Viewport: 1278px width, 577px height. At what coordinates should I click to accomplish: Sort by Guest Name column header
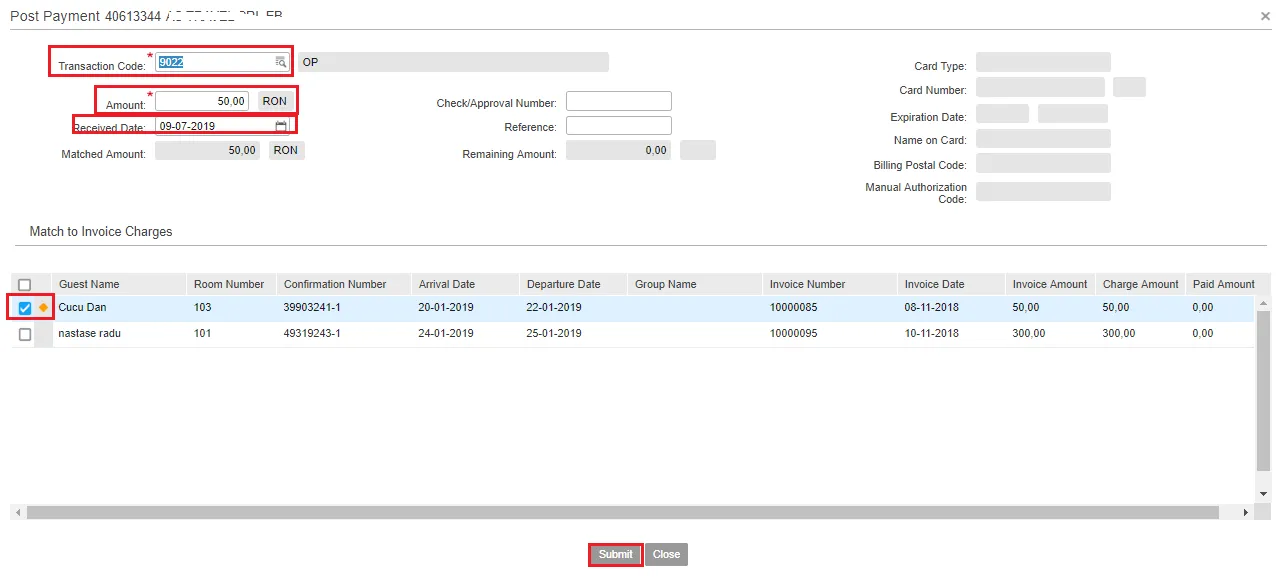(119, 284)
